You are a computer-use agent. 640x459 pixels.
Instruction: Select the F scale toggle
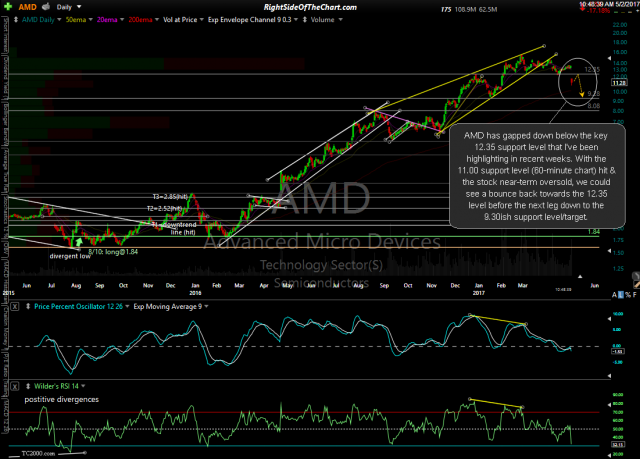click(634, 295)
